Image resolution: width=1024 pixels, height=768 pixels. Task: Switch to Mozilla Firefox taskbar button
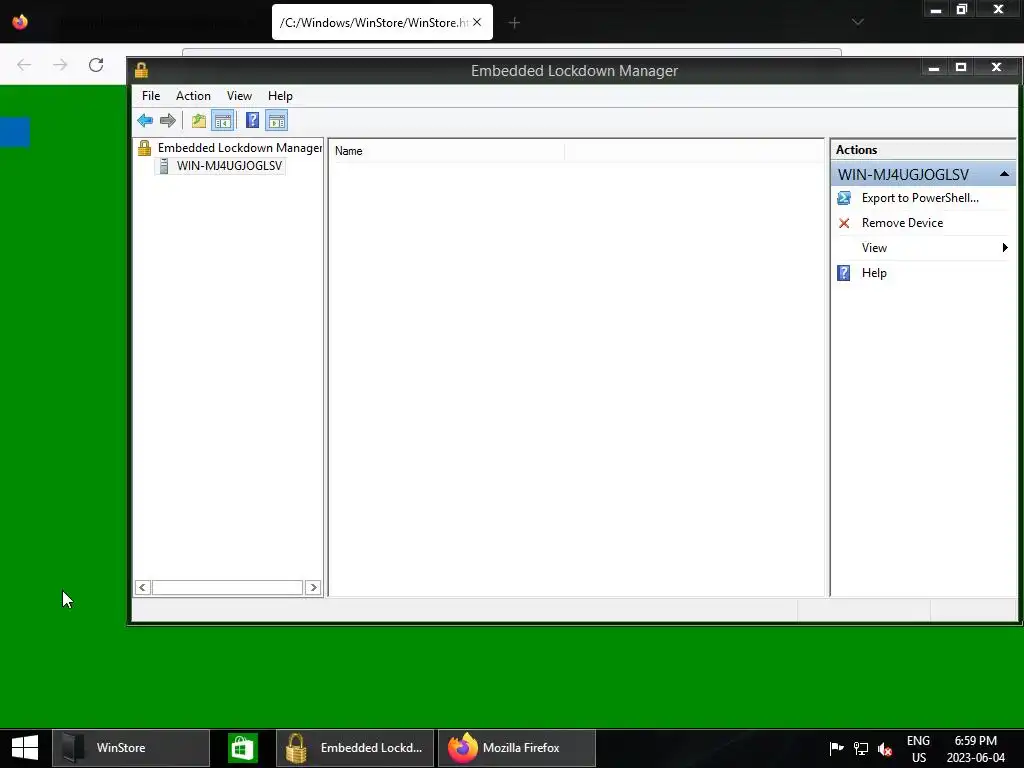point(517,748)
